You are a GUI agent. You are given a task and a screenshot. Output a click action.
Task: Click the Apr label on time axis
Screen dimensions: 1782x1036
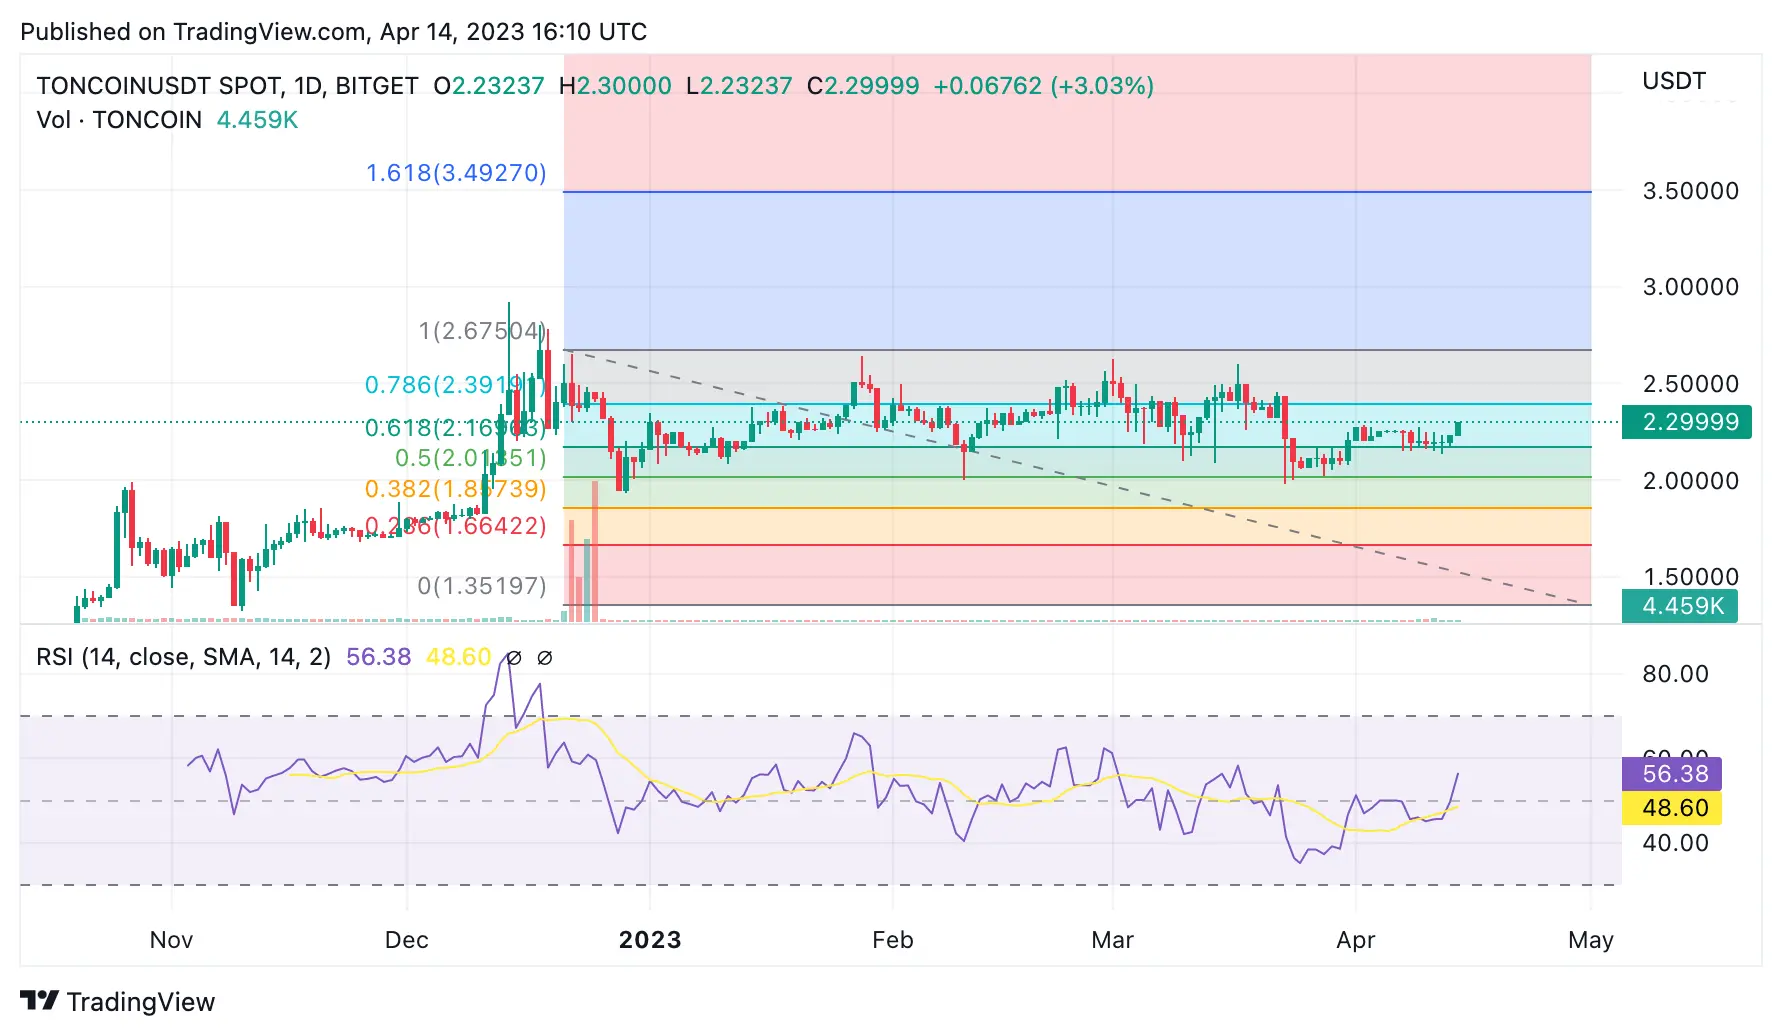click(x=1356, y=940)
